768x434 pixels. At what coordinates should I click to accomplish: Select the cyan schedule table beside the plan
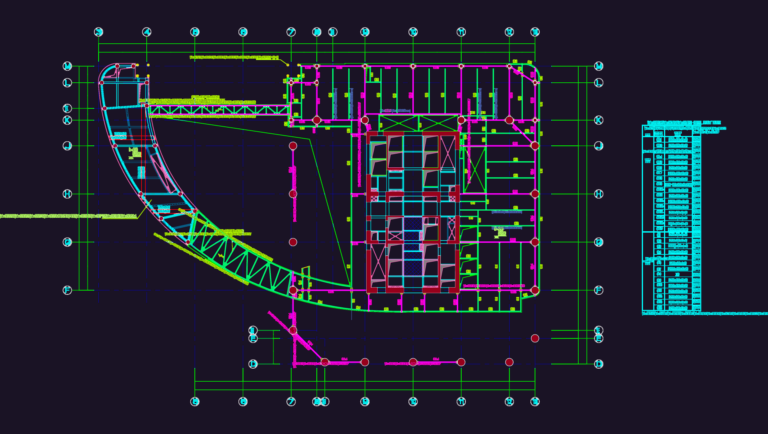point(672,218)
